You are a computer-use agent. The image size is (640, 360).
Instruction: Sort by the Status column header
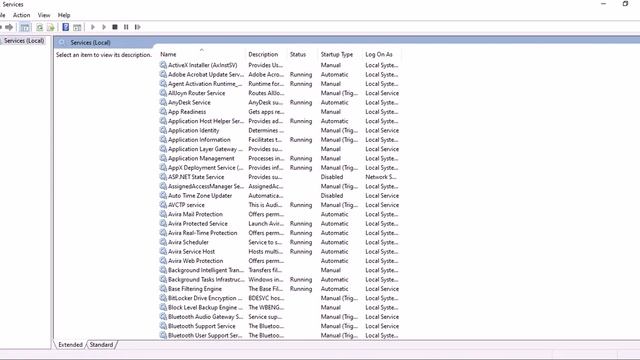point(298,54)
